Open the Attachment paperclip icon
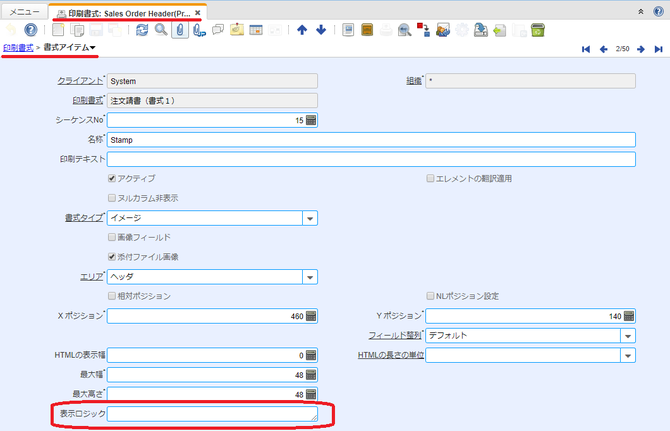670x431 pixels. pyautogui.click(x=180, y=30)
